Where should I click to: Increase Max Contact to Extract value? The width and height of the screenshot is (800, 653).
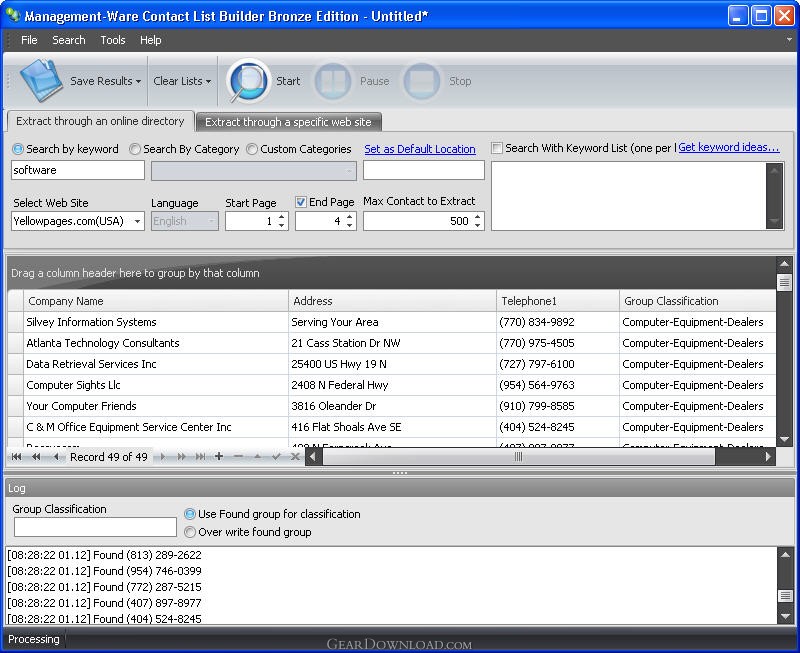tap(478, 217)
